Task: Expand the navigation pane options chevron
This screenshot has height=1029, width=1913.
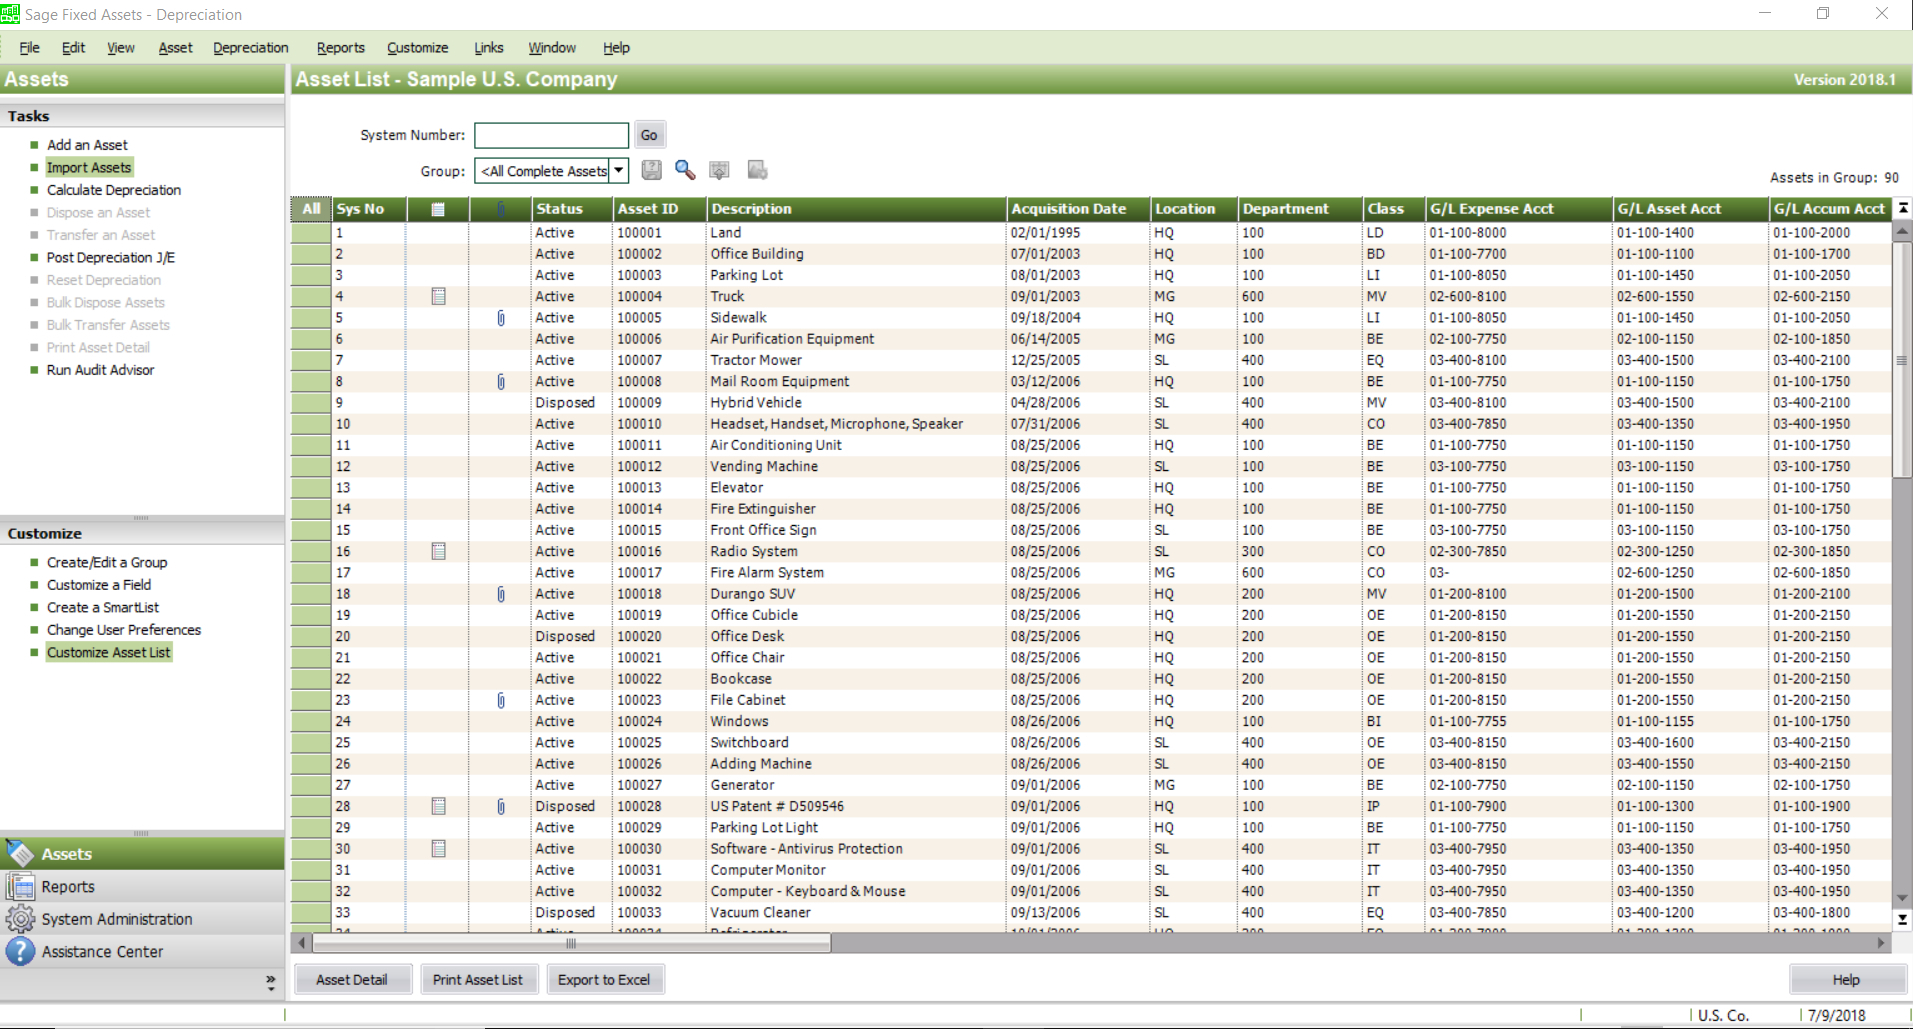Action: 270,983
